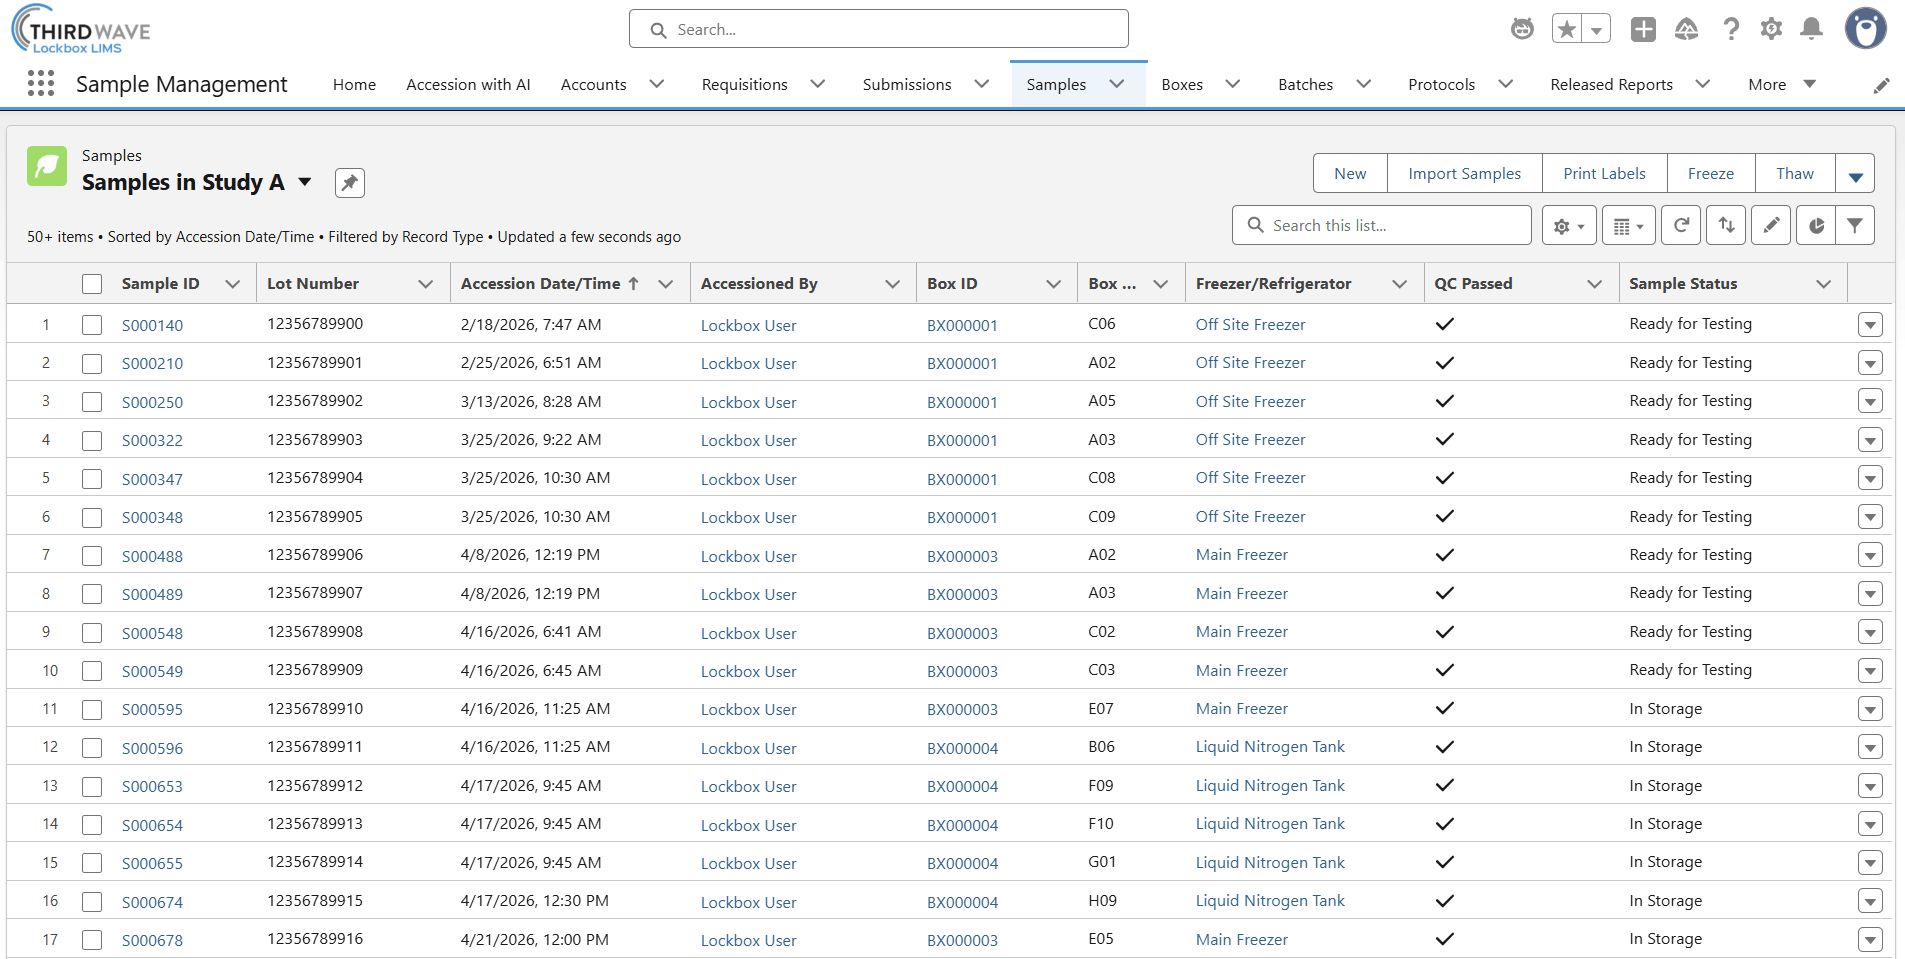Open the Released Reports tab
The image size is (1905, 959).
click(1611, 85)
